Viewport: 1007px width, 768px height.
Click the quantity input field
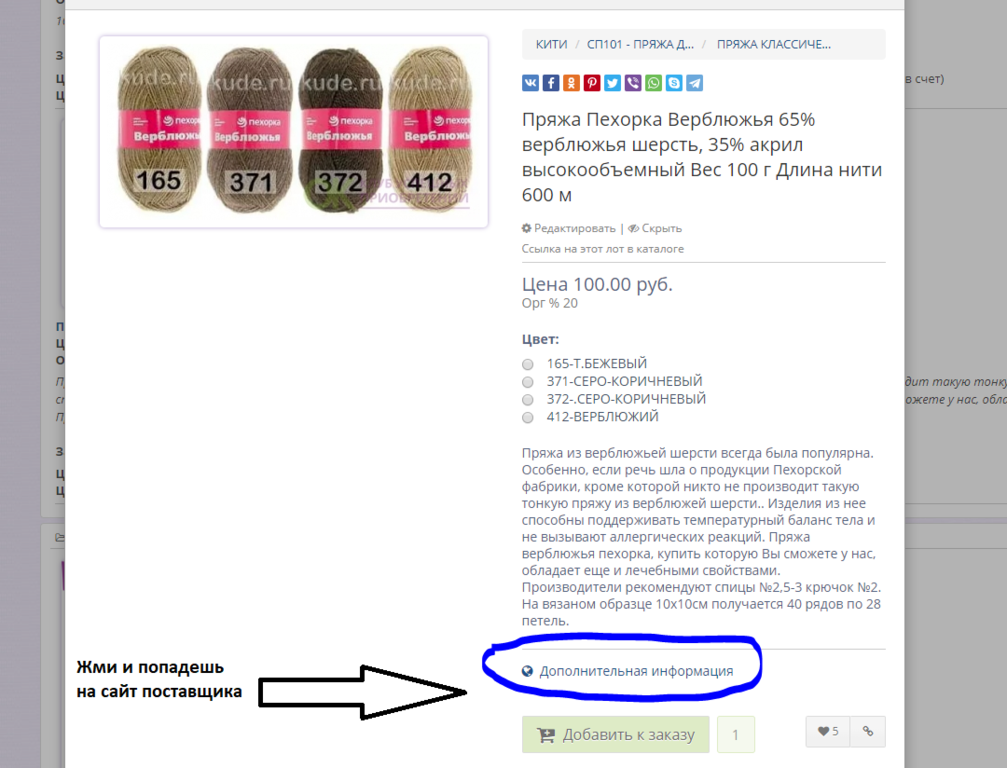[x=735, y=734]
